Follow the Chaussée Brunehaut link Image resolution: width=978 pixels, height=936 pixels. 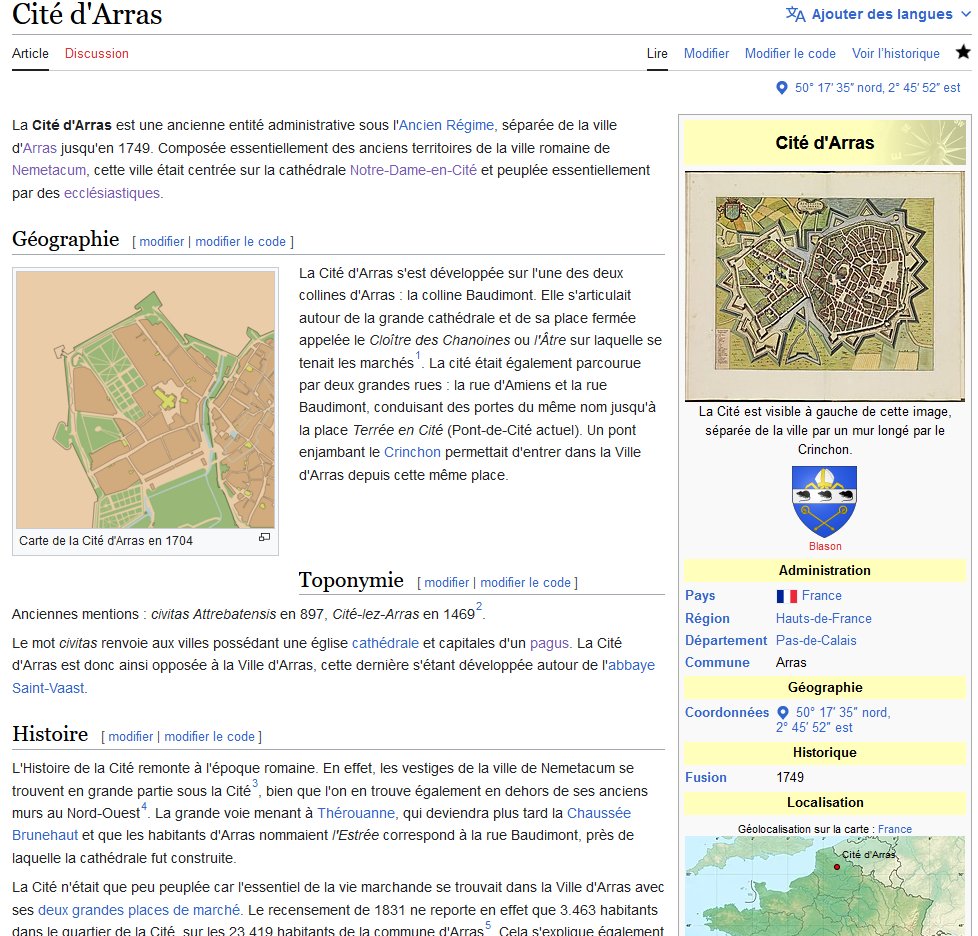click(599, 814)
